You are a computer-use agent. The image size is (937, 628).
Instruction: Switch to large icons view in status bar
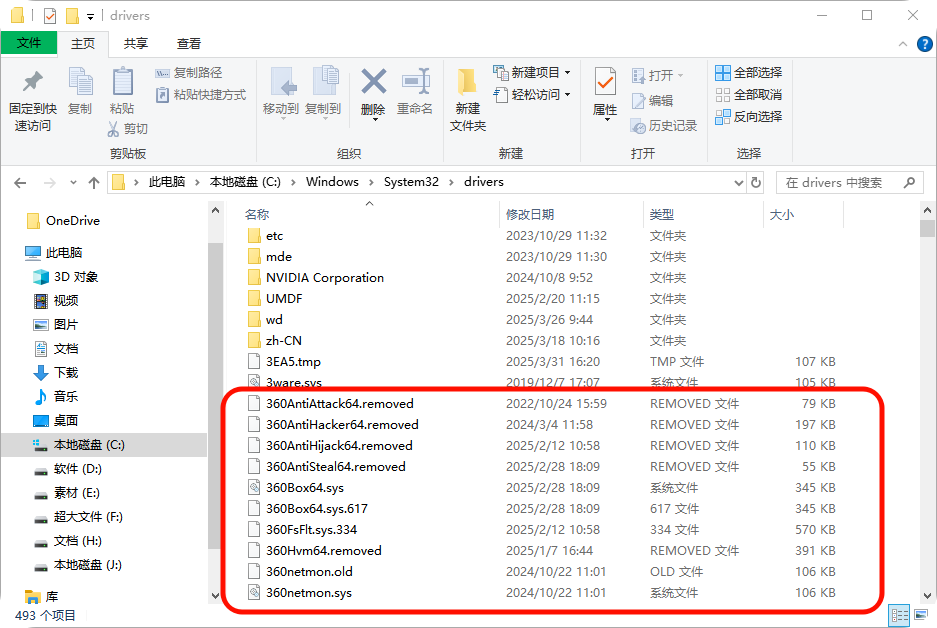pyautogui.click(x=921, y=615)
